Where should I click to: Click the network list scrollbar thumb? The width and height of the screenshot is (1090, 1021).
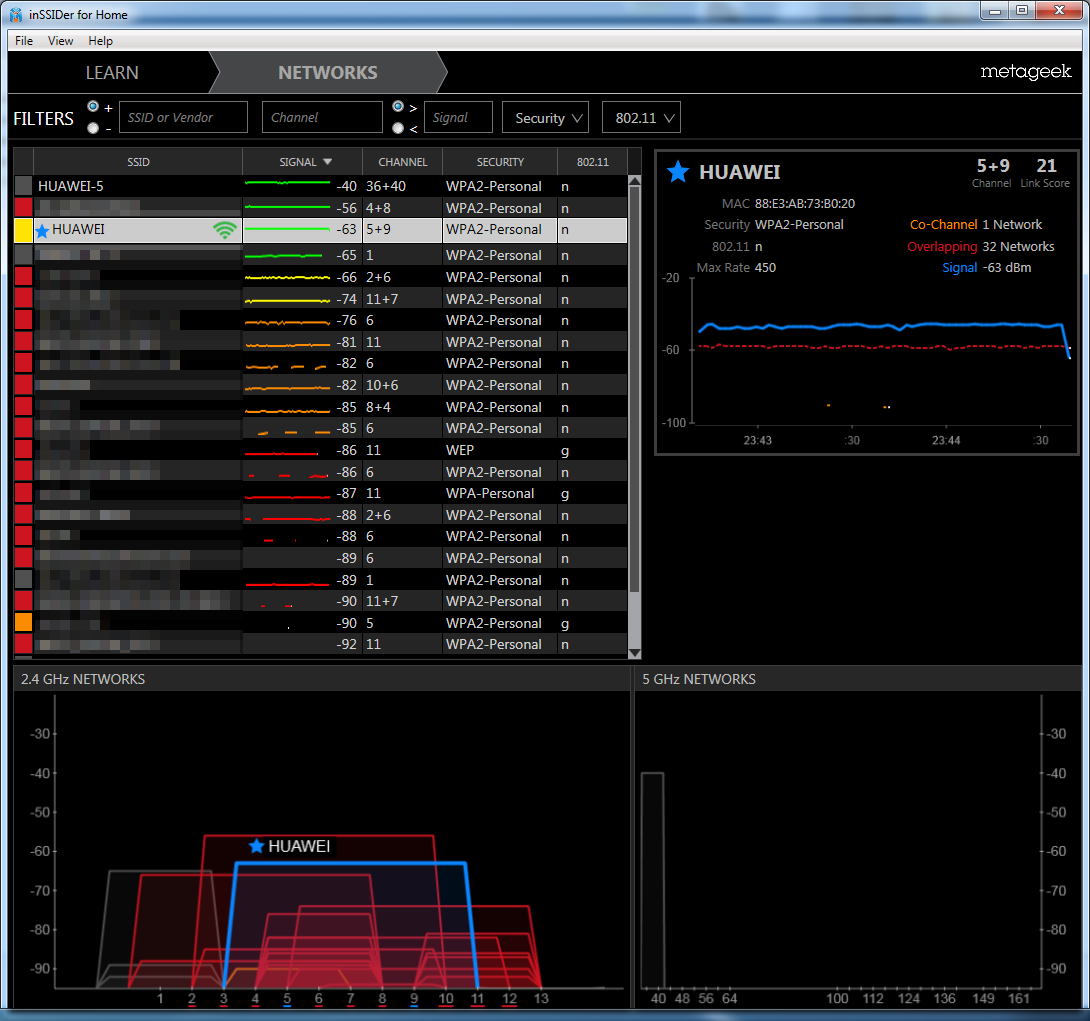point(634,389)
